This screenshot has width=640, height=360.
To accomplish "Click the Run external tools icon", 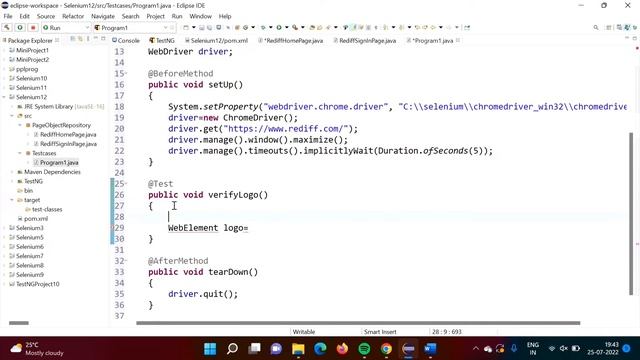I will tap(295, 27).
